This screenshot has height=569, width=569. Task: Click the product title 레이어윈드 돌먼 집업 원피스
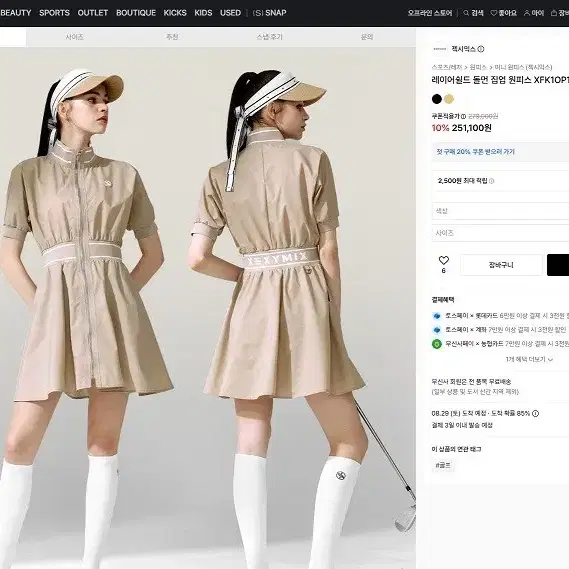(500, 80)
